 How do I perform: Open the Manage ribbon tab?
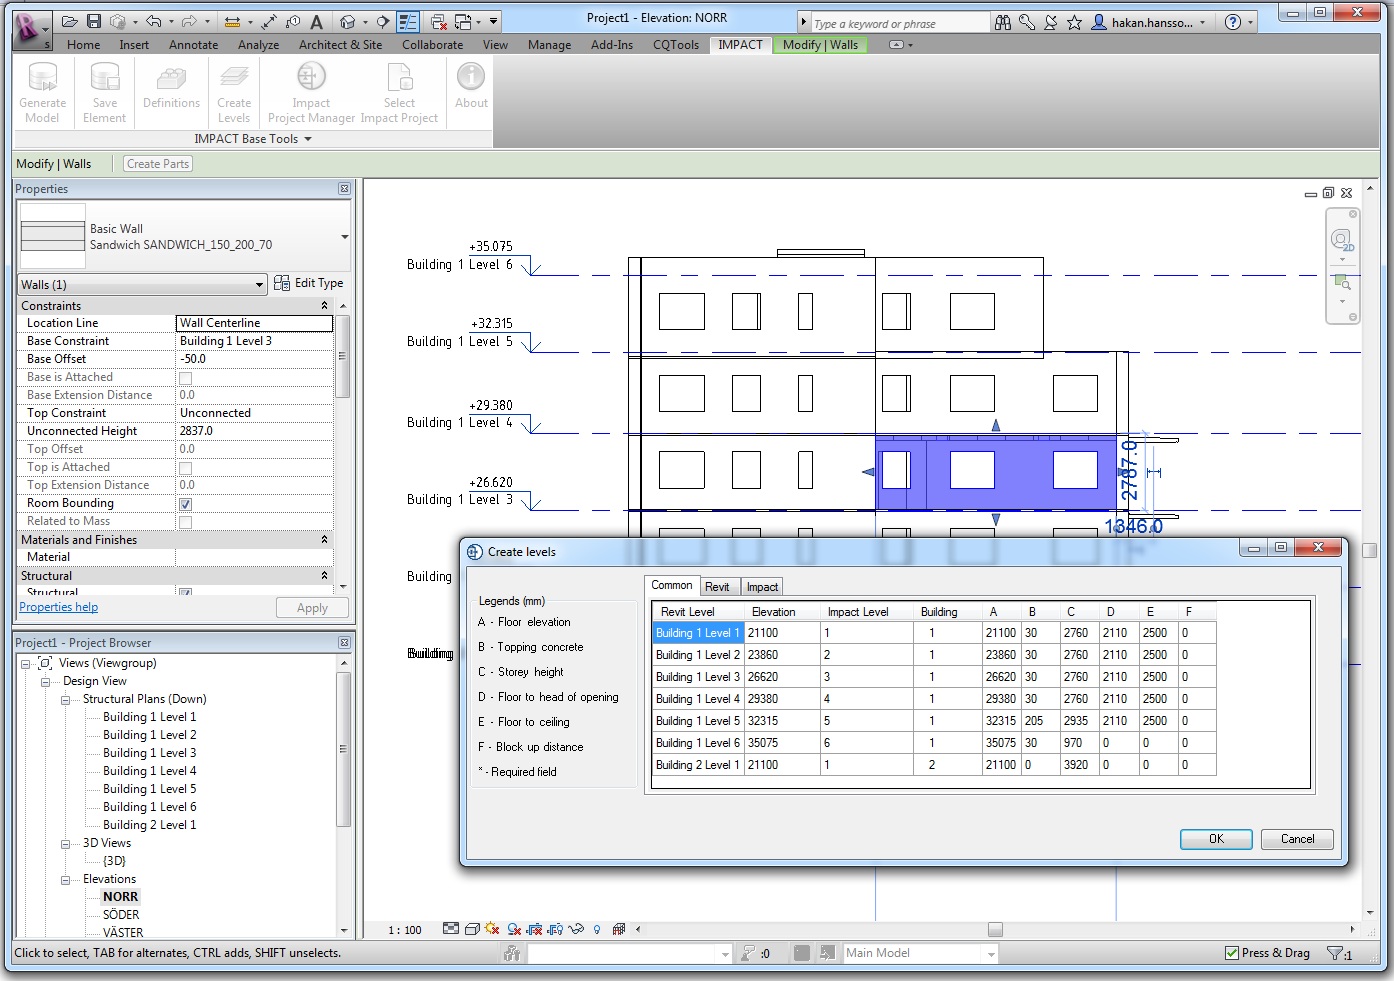tap(549, 44)
